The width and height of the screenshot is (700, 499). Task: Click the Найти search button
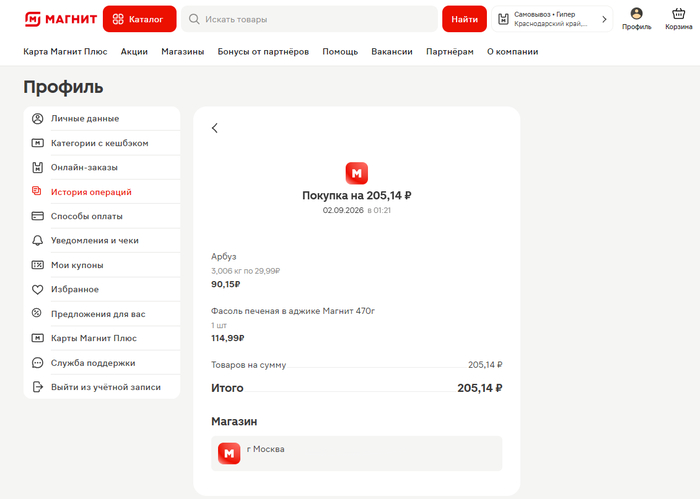pyautogui.click(x=464, y=19)
